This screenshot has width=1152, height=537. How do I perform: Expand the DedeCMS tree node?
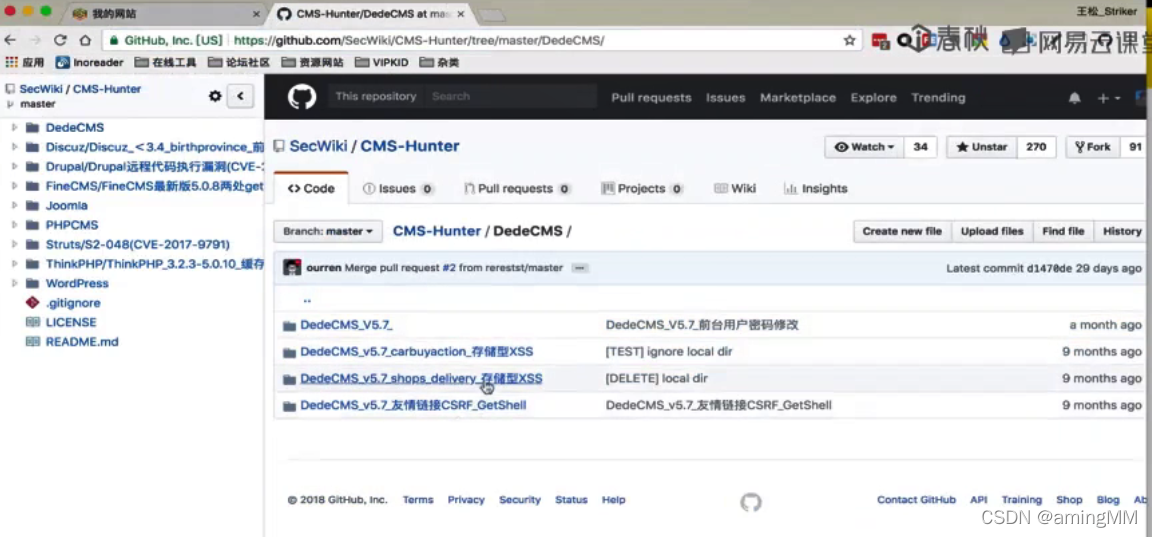click(15, 127)
